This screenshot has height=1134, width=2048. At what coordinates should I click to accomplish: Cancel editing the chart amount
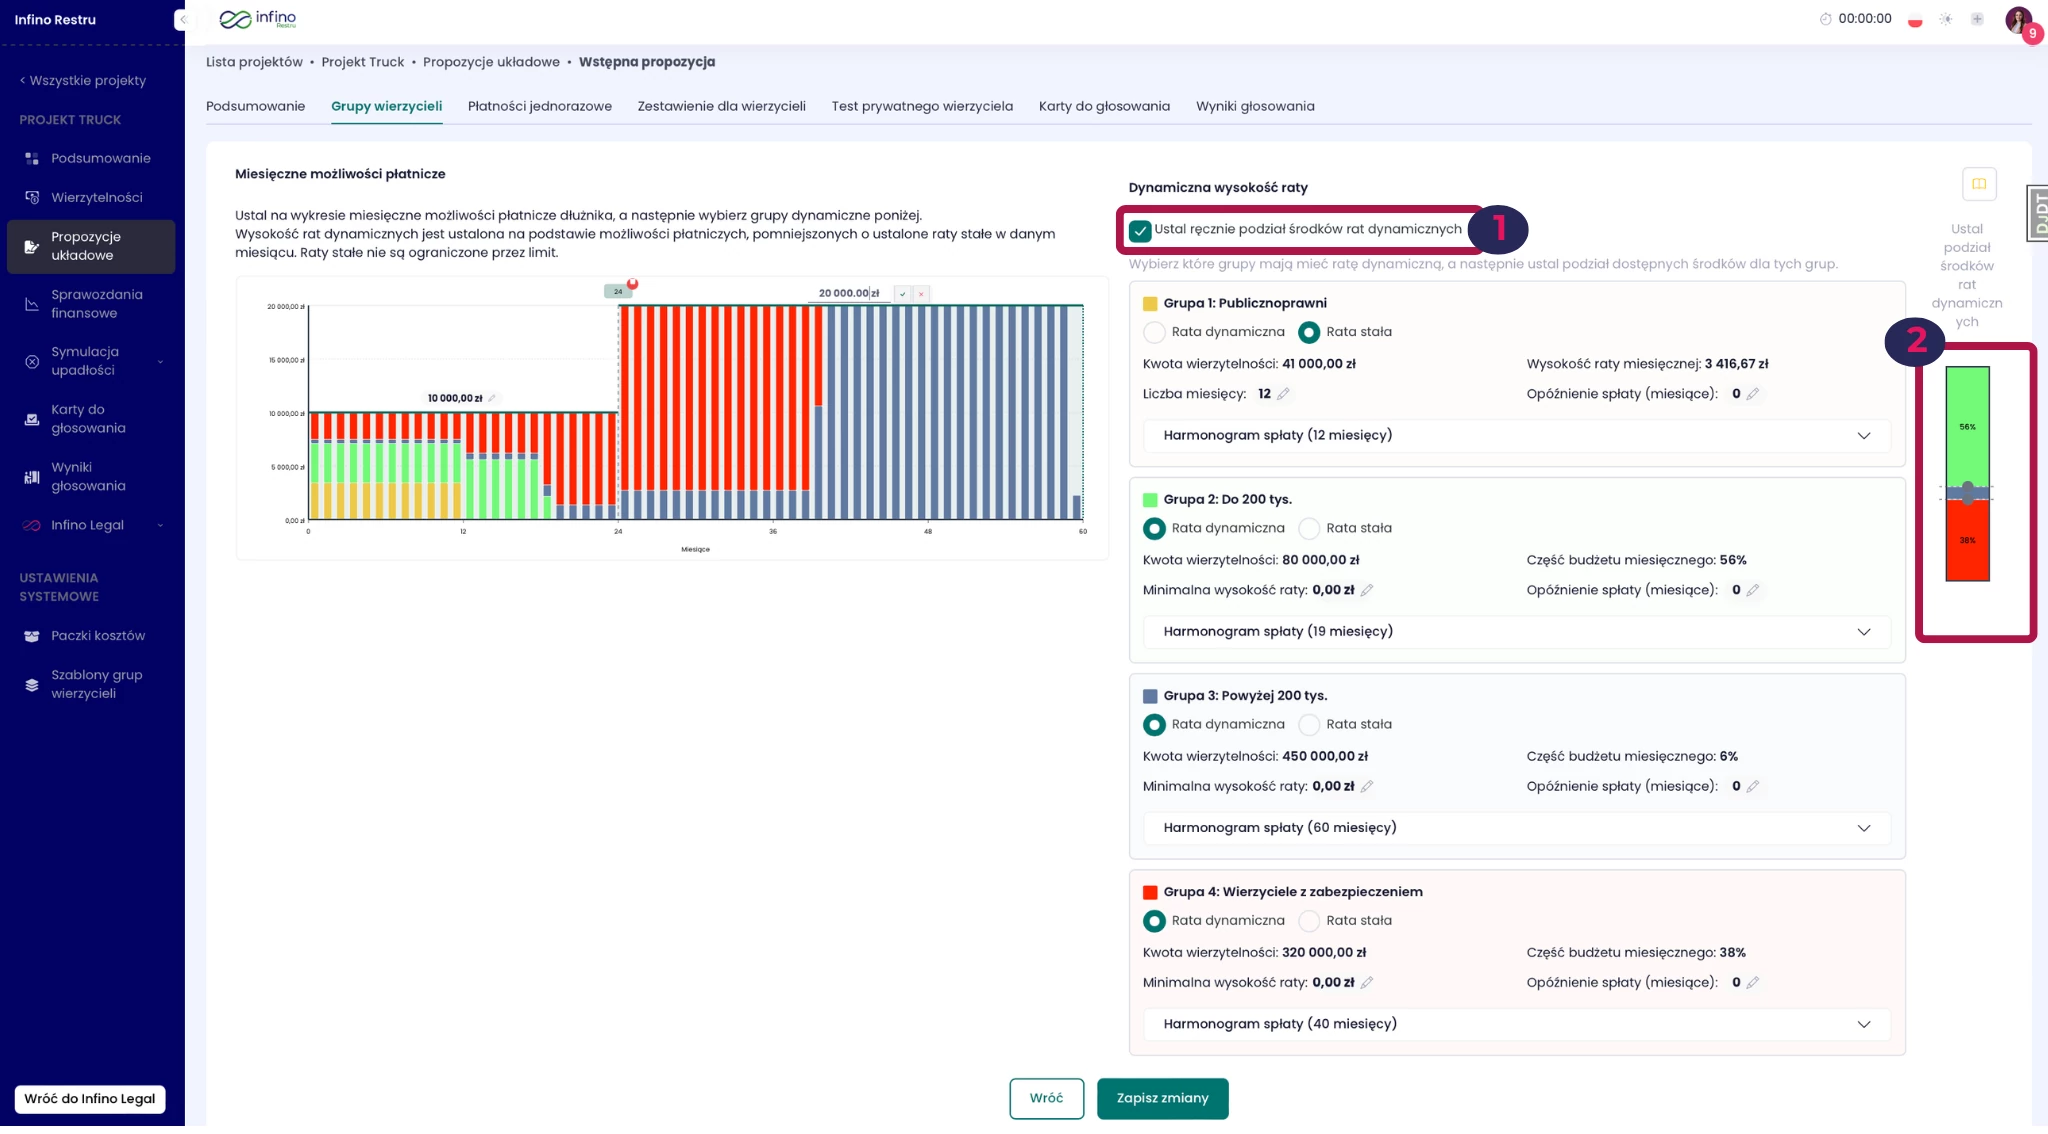point(921,294)
